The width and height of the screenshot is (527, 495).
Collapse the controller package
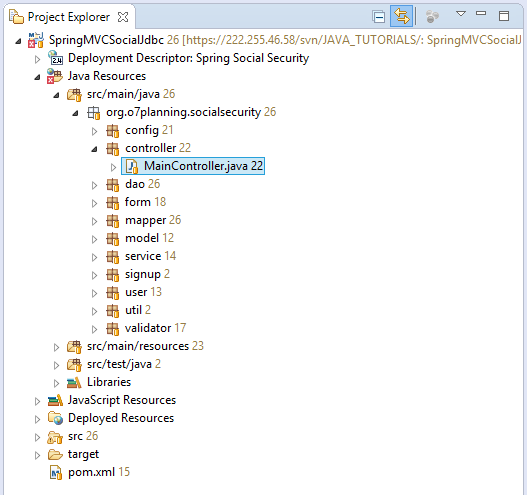[x=94, y=149]
